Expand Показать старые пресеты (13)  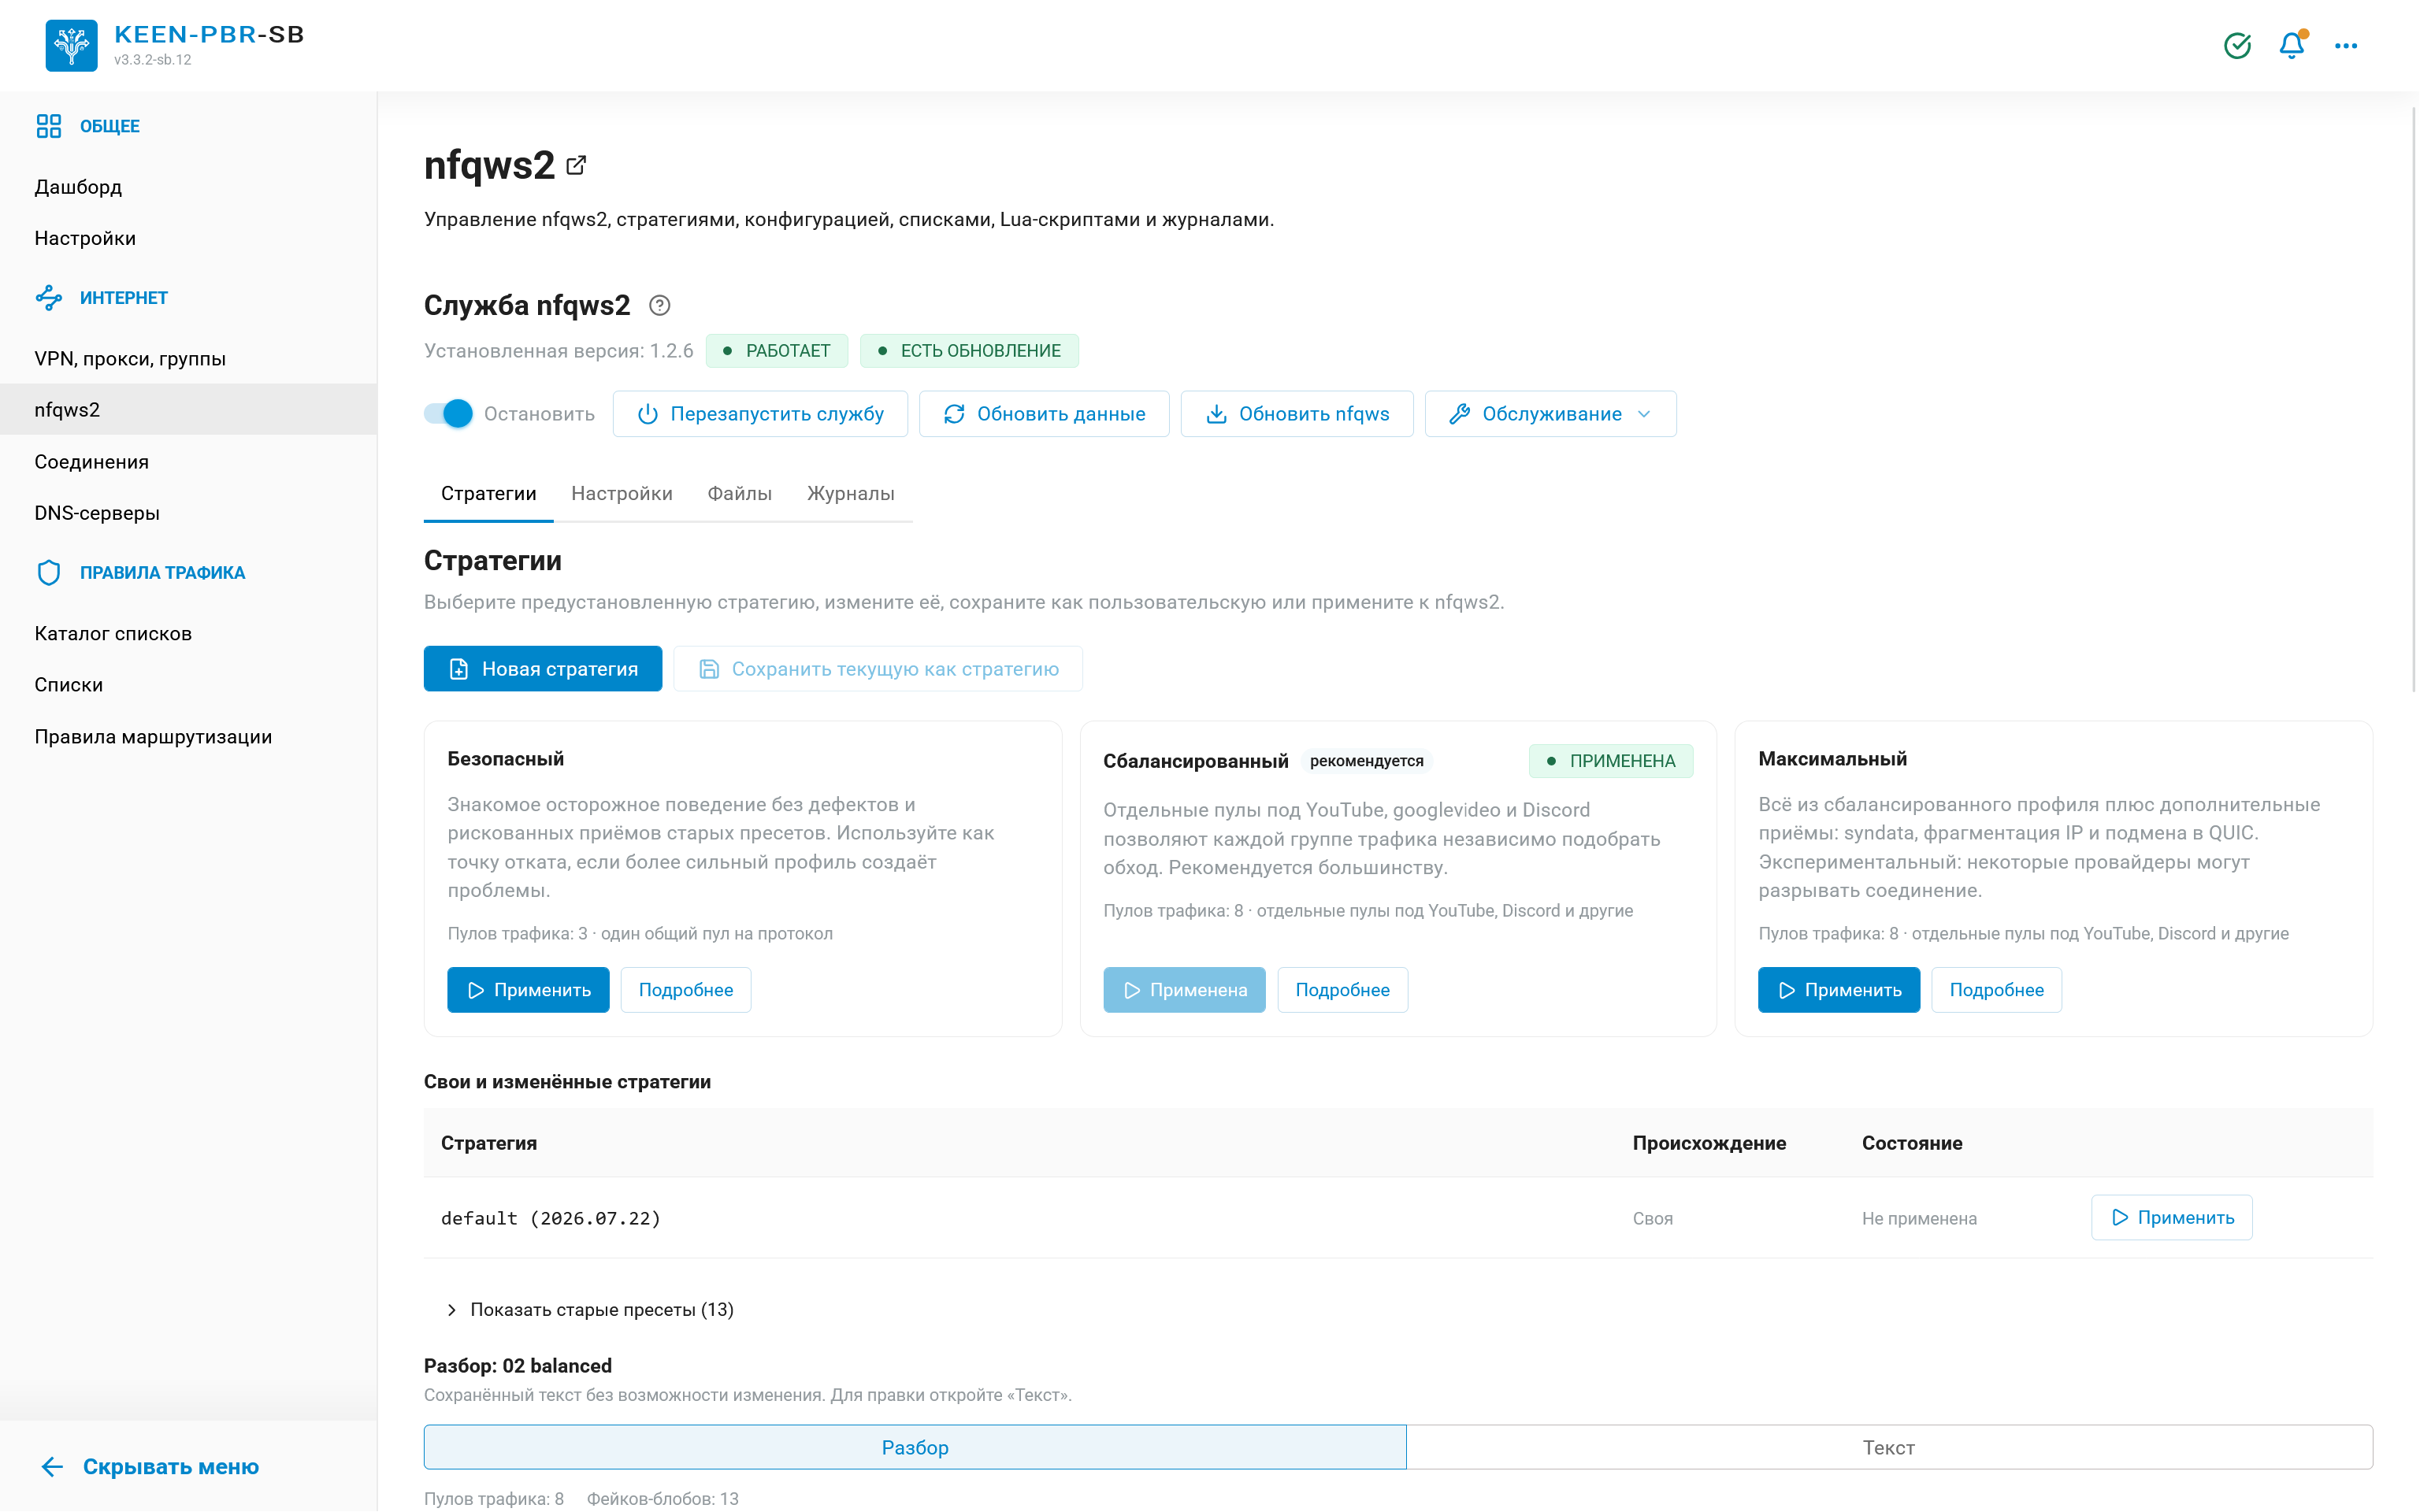point(590,1310)
